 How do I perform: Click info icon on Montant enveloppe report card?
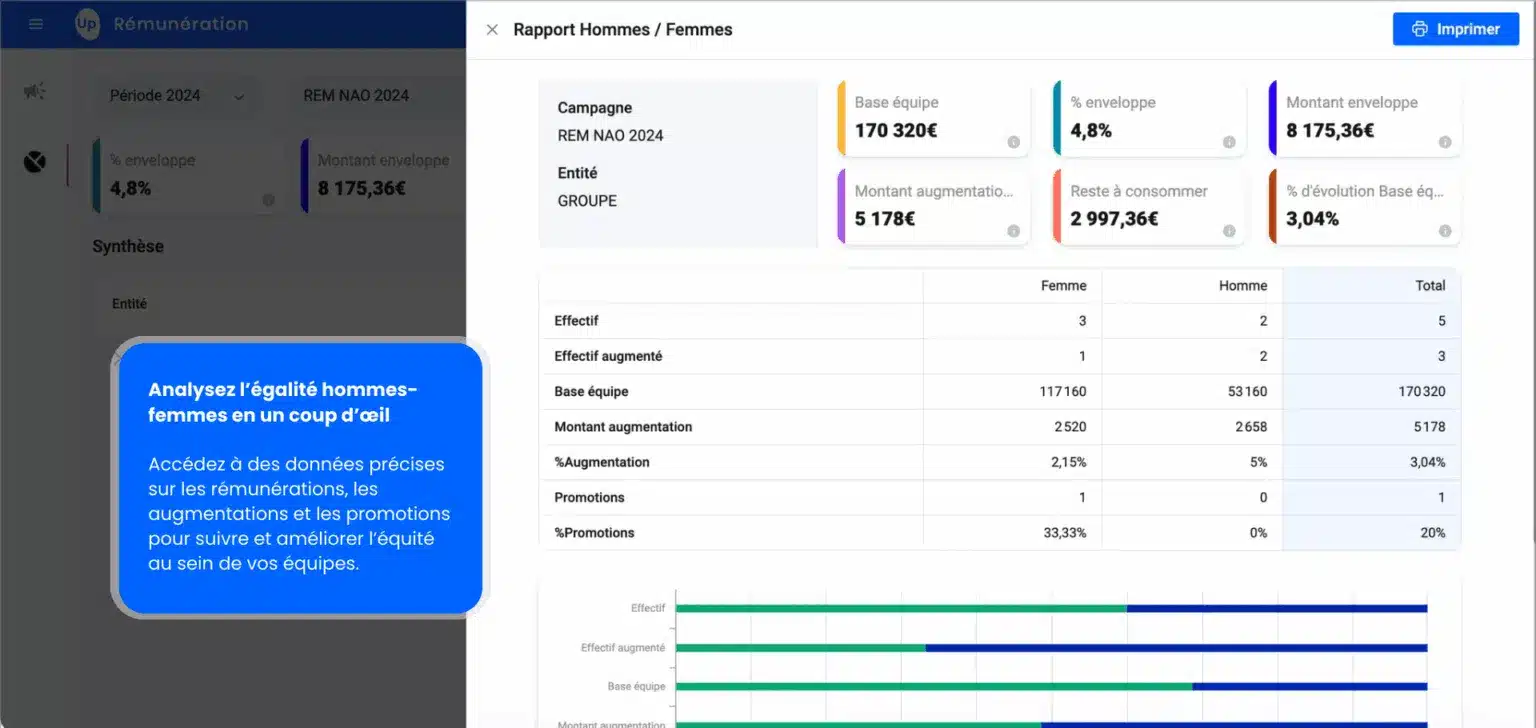(x=1445, y=142)
